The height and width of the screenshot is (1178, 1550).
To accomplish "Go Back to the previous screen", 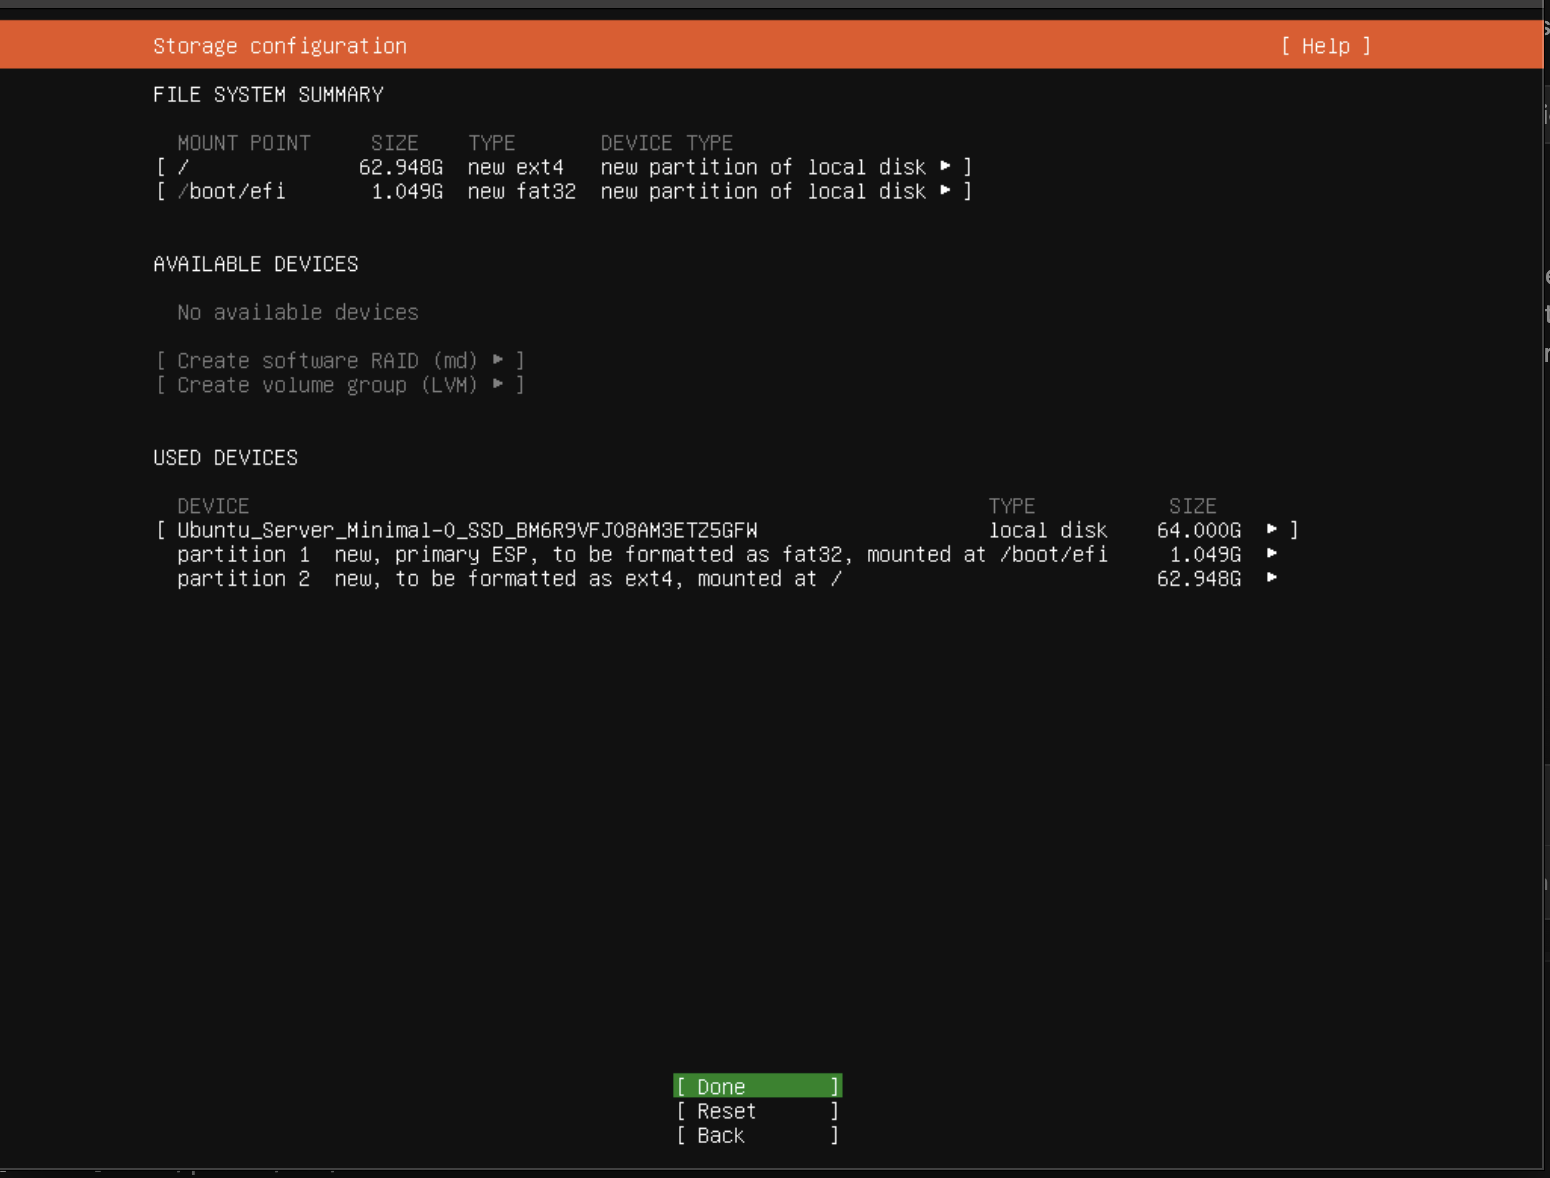I will coord(756,1135).
